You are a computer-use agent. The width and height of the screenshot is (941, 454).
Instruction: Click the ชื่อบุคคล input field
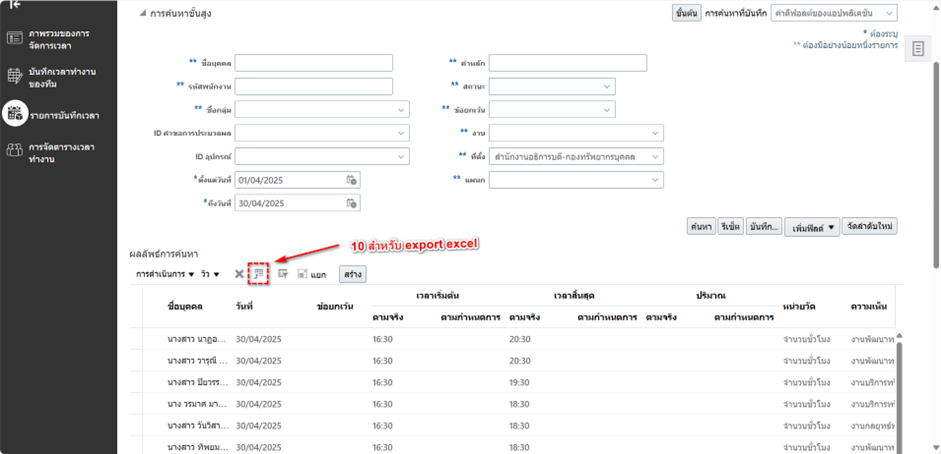(x=314, y=63)
